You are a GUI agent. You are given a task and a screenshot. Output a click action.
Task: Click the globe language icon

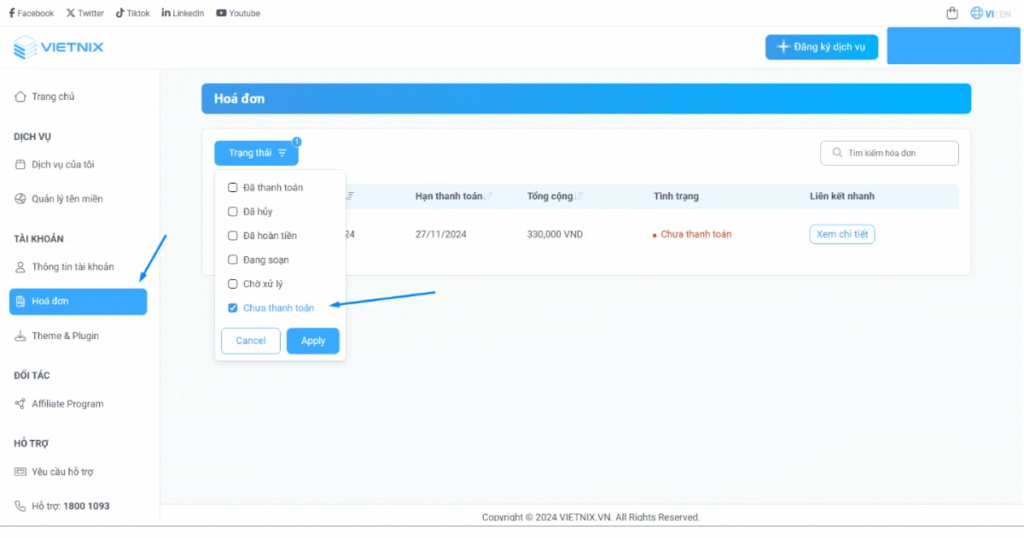(976, 13)
